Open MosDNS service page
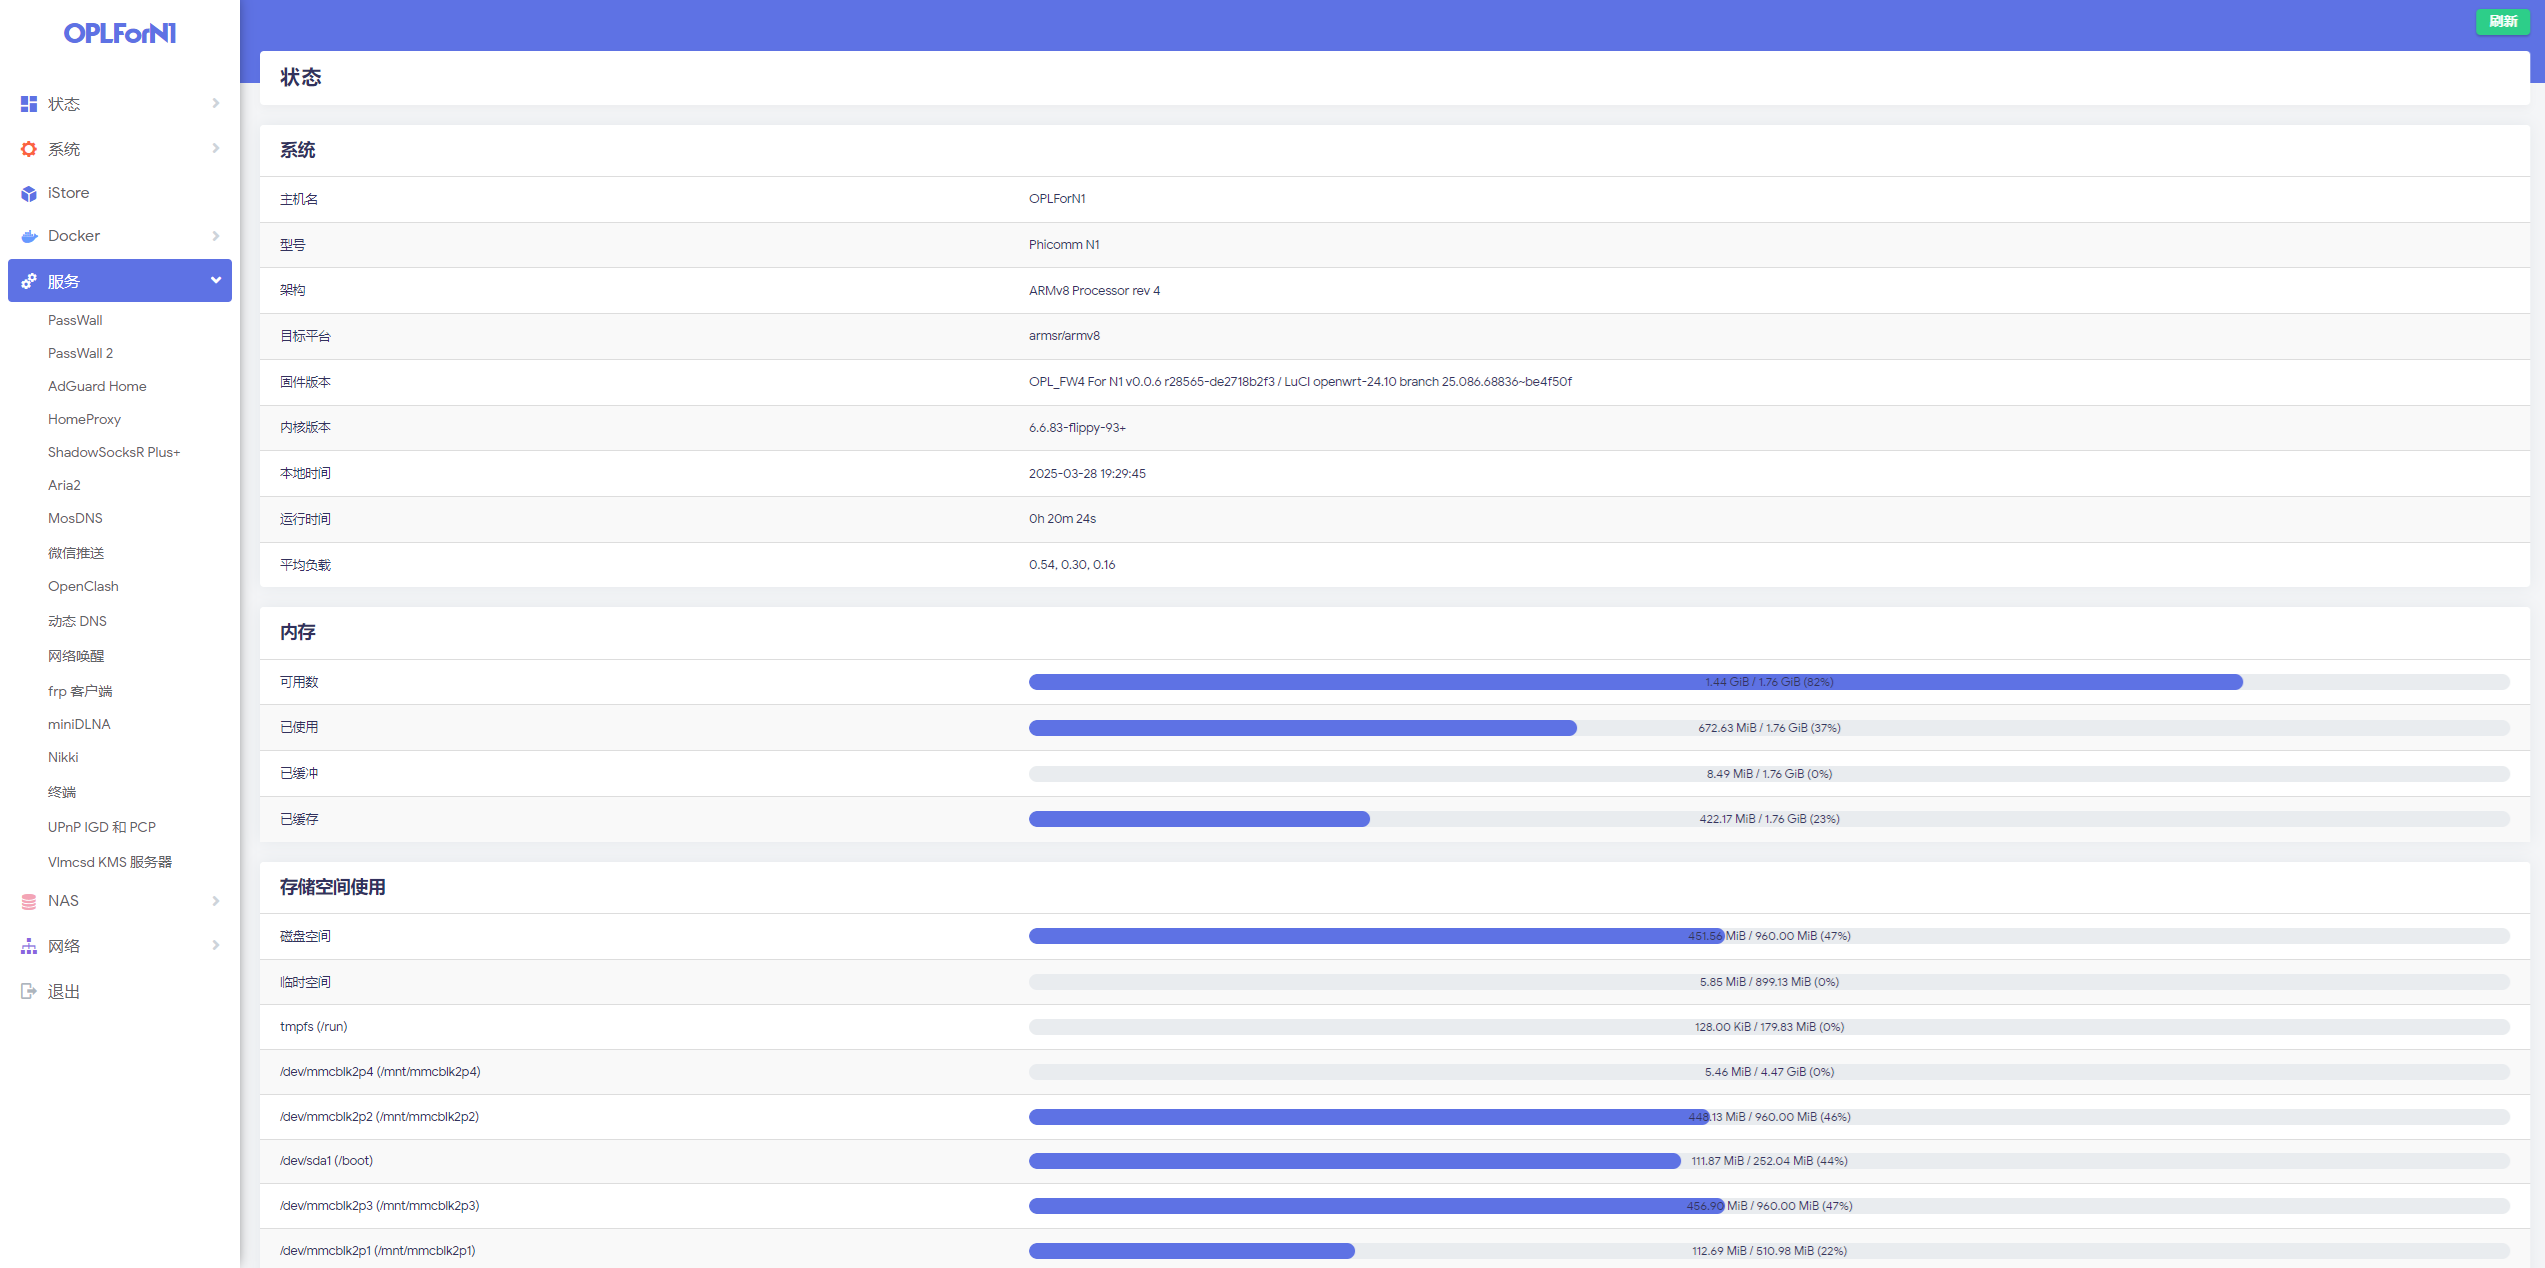 (x=75, y=518)
